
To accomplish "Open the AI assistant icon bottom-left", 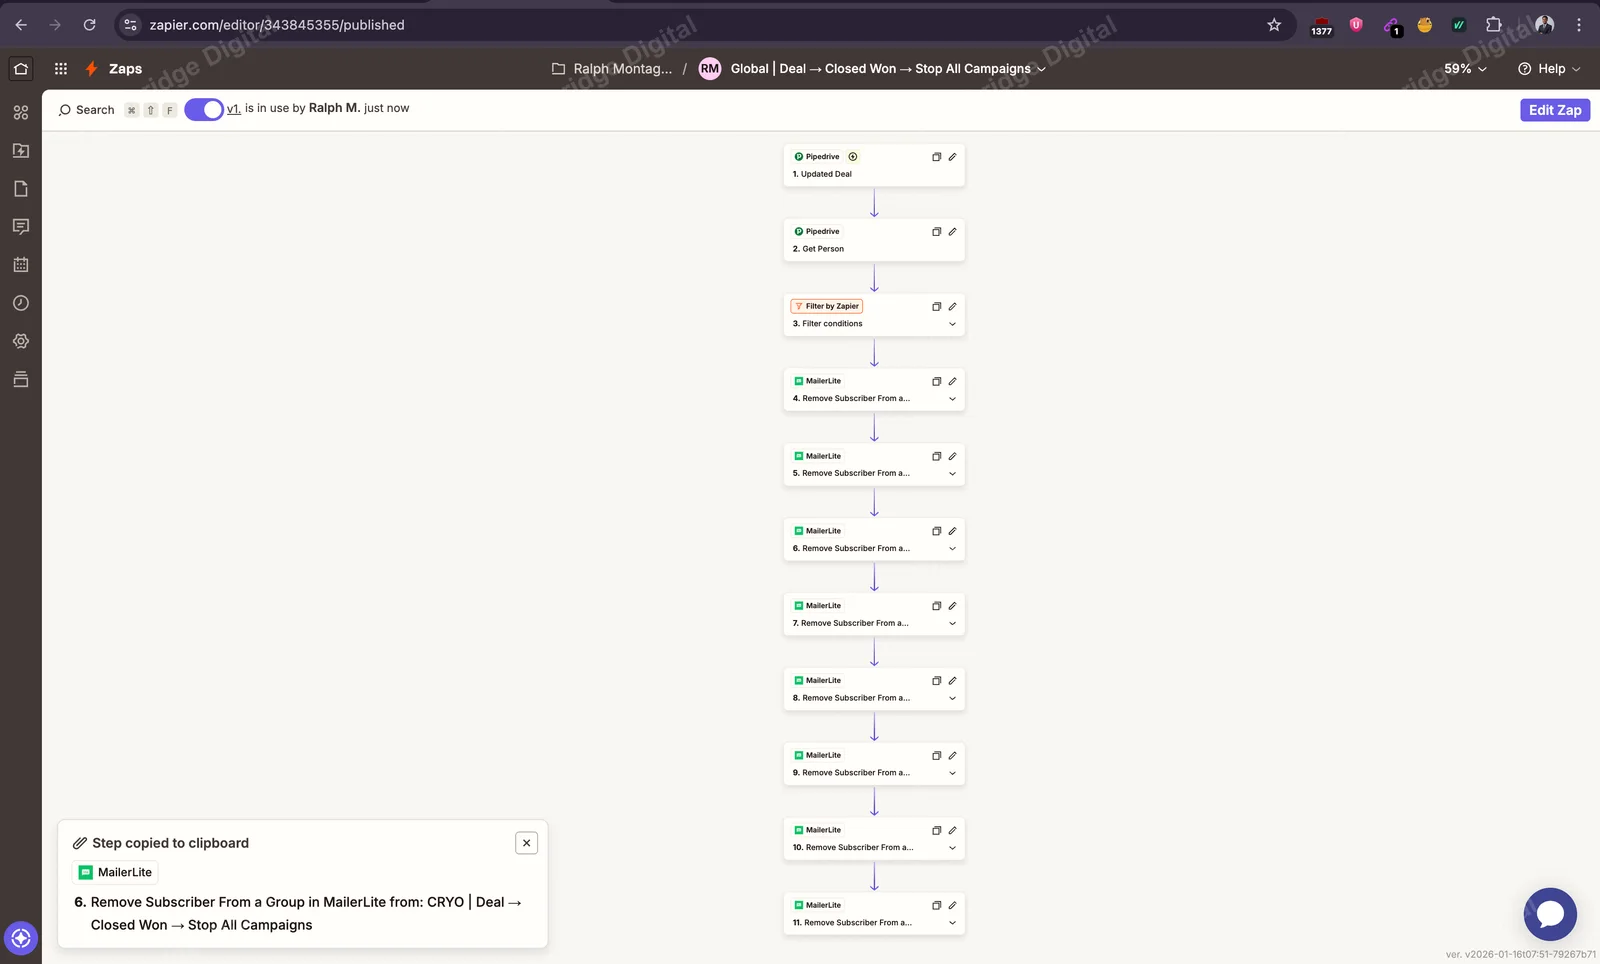I will coord(21,938).
